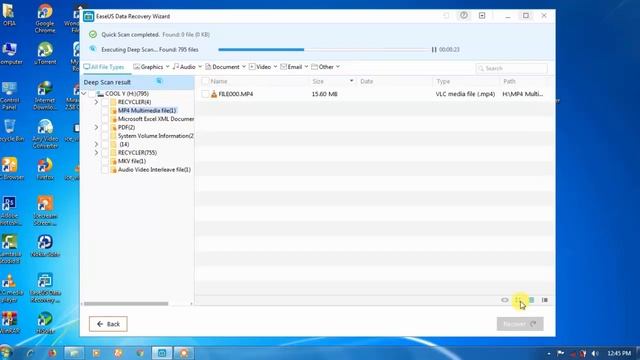Switch to the highlighted list view icon

(531, 300)
